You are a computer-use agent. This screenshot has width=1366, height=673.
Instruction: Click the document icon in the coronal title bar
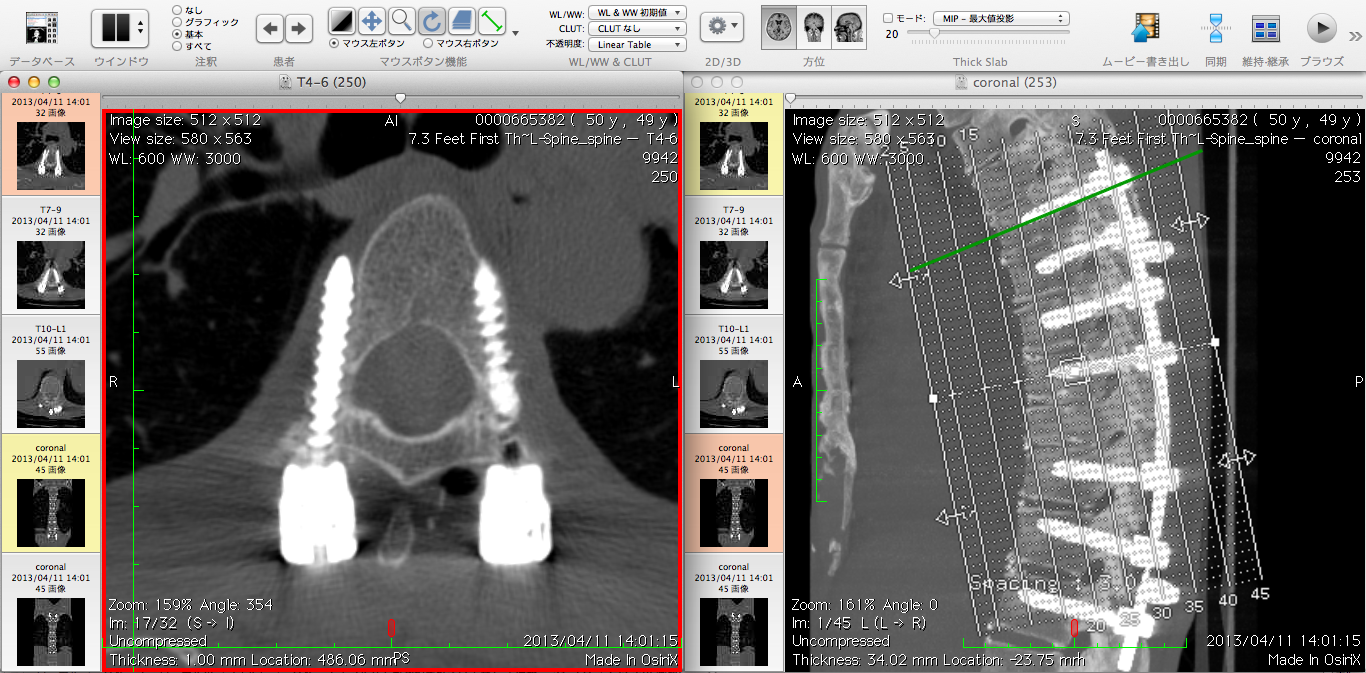(961, 82)
